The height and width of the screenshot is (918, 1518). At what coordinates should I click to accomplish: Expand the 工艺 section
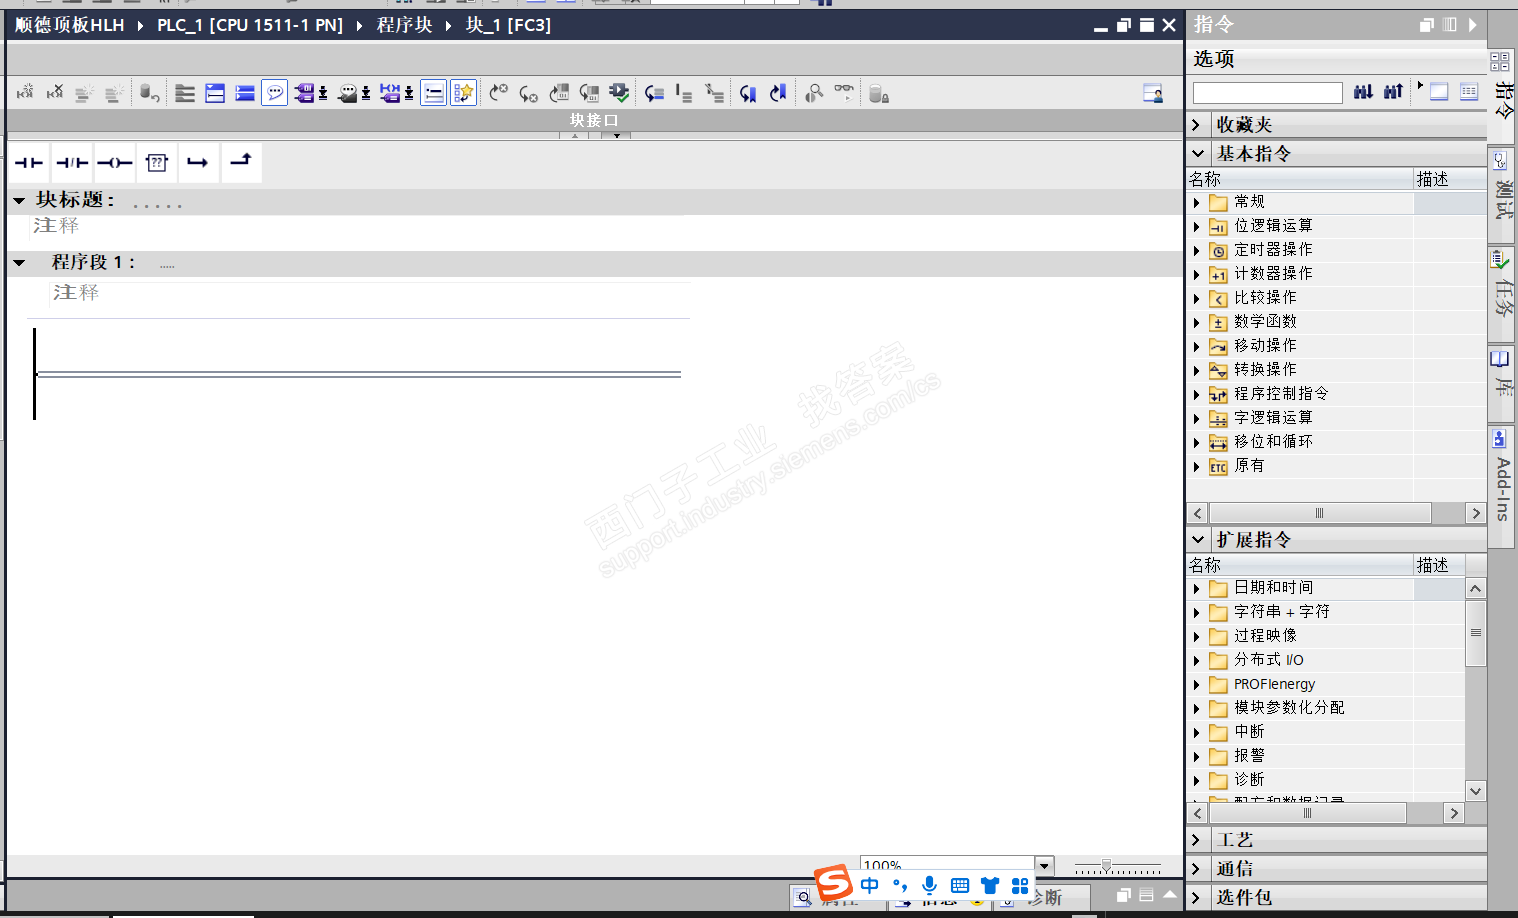(x=1197, y=840)
